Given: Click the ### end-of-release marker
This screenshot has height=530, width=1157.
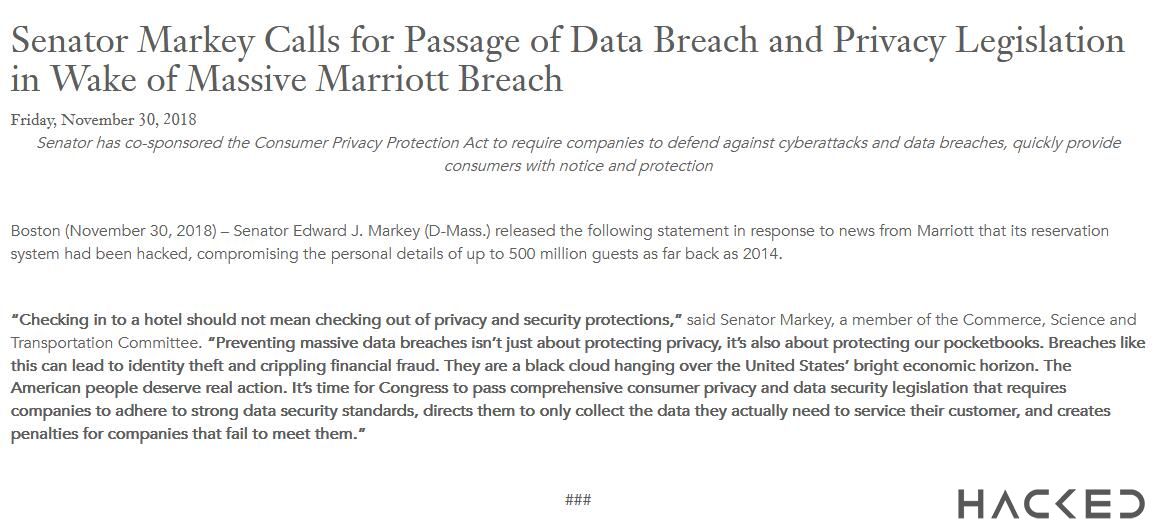Looking at the screenshot, I should [x=578, y=499].
